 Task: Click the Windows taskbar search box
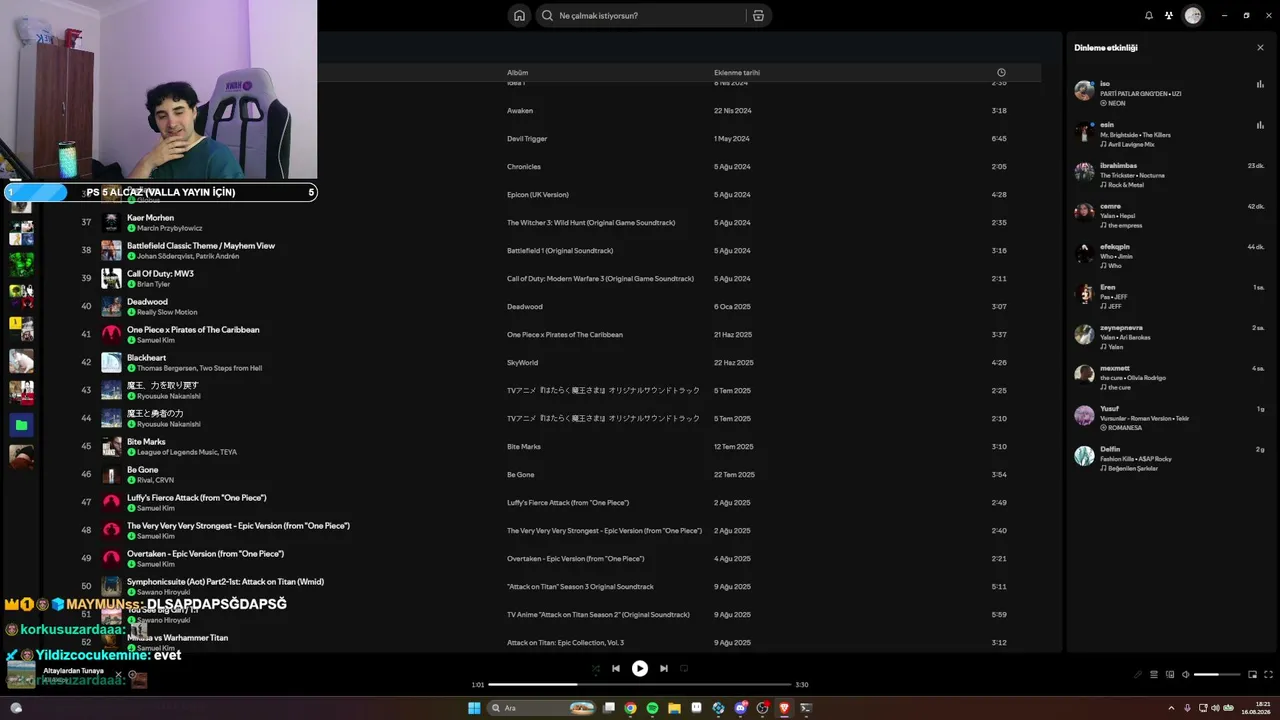coord(541,708)
